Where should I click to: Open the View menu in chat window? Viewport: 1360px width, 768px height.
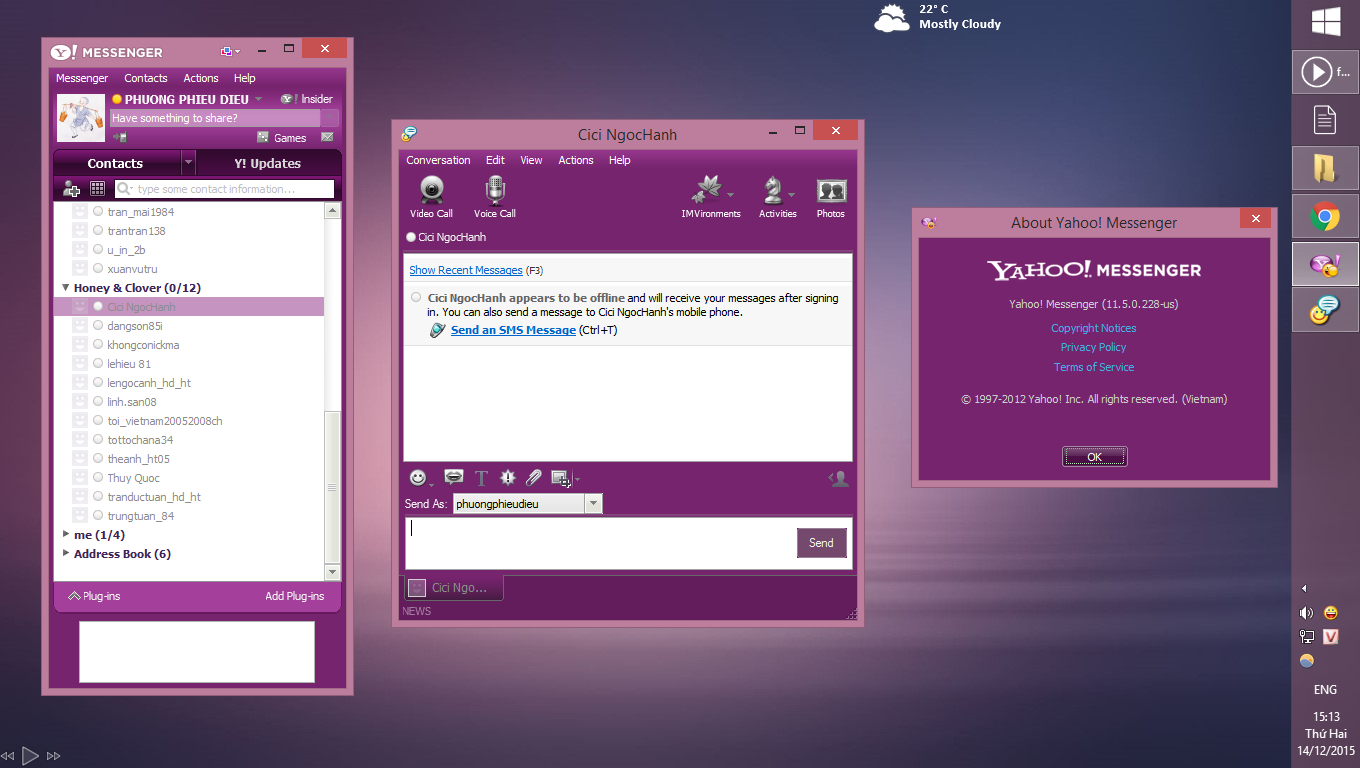tap(531, 160)
